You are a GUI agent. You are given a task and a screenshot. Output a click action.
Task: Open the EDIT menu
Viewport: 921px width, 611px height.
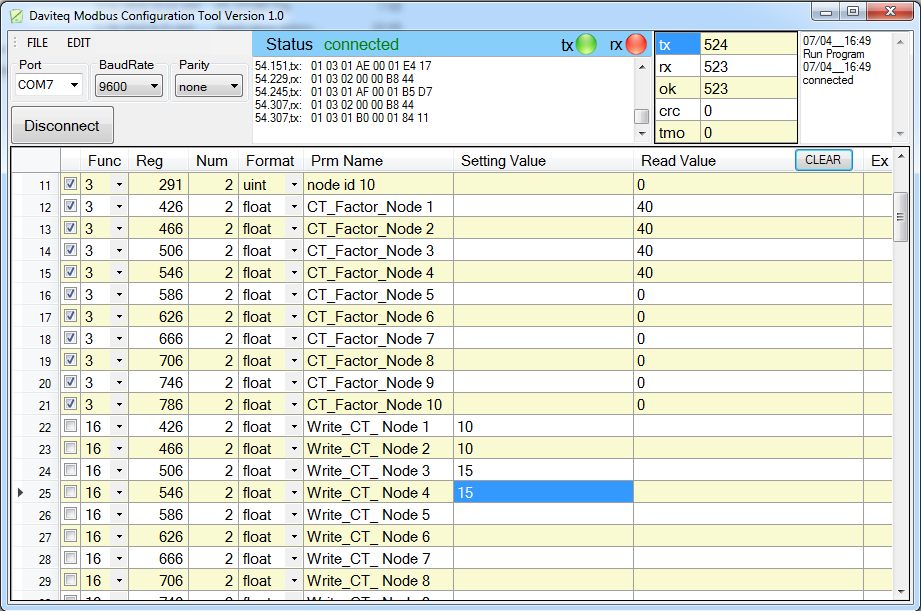(79, 43)
